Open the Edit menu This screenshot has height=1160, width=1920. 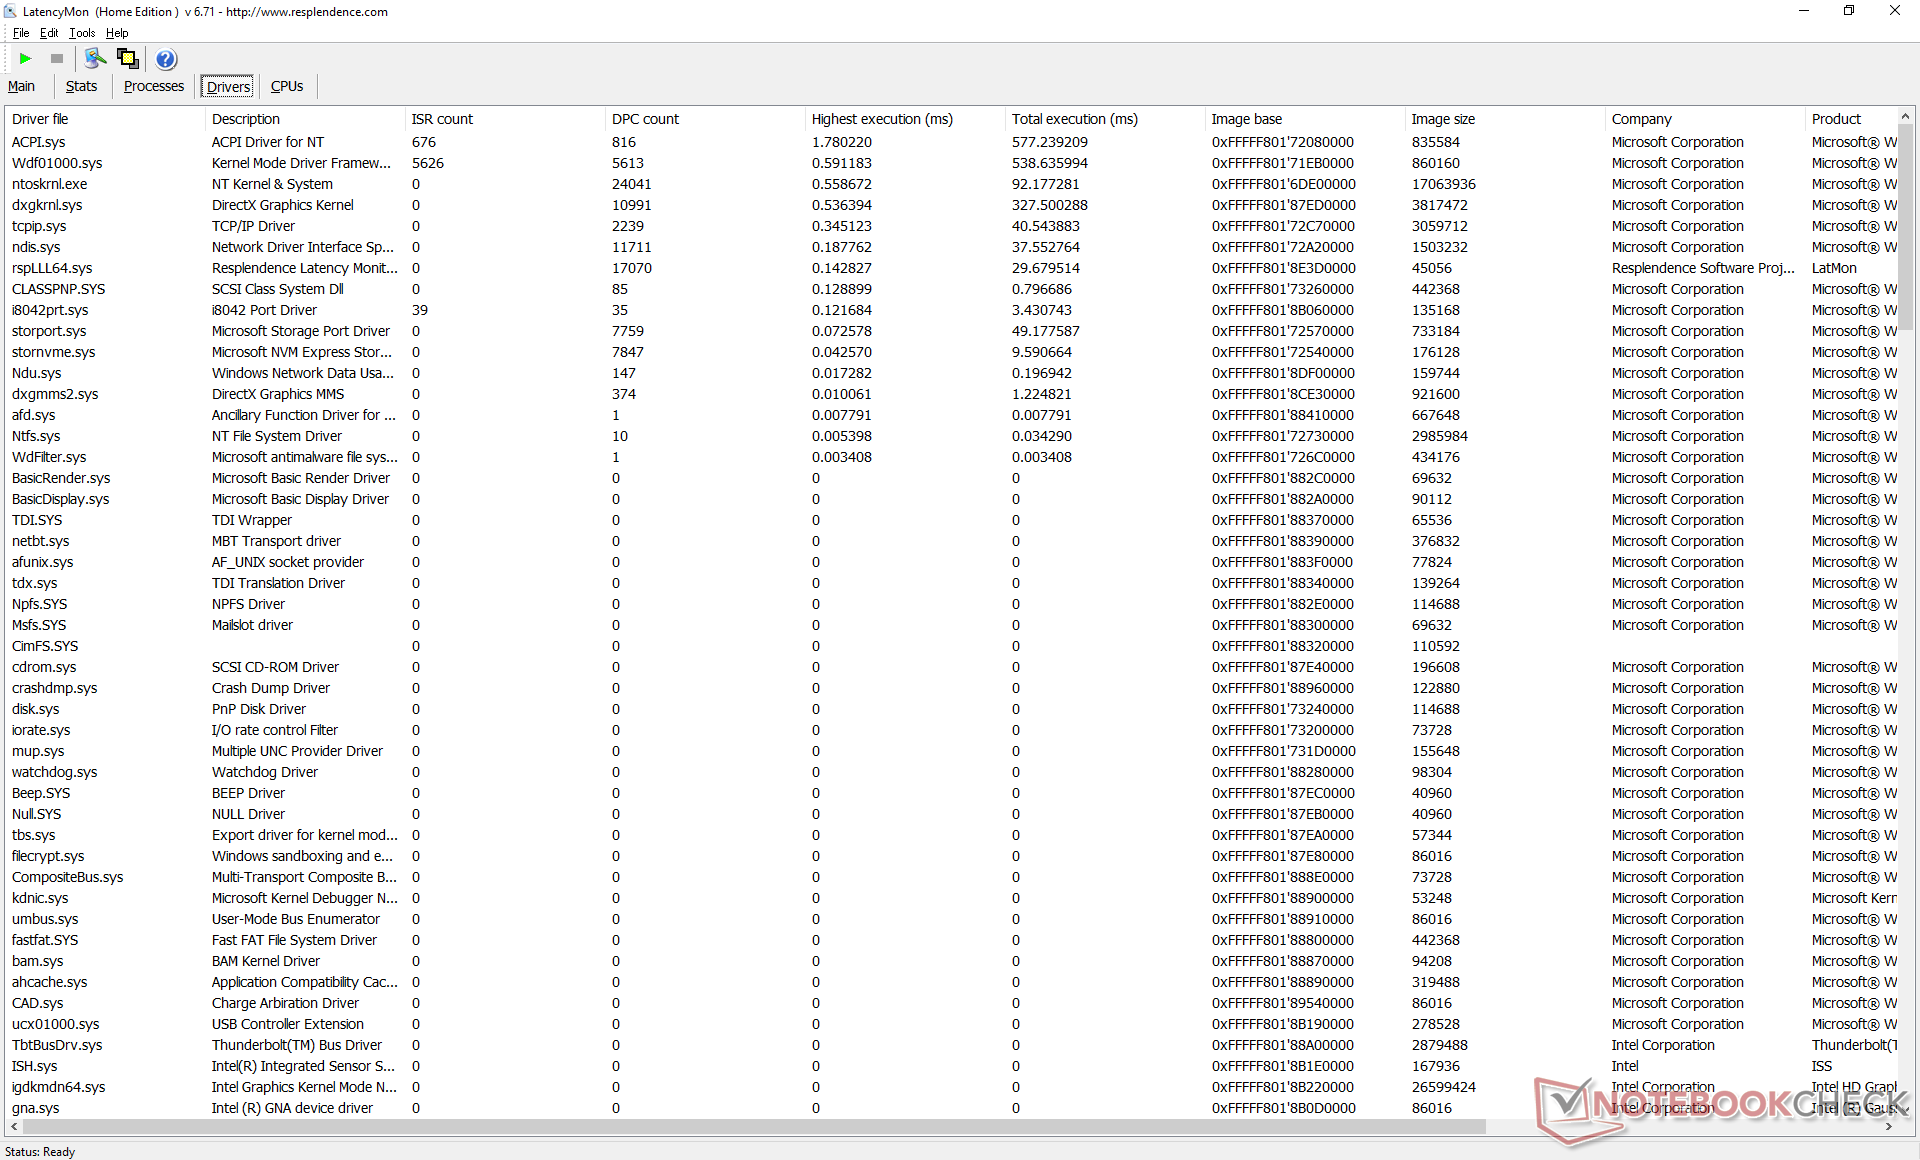49,33
